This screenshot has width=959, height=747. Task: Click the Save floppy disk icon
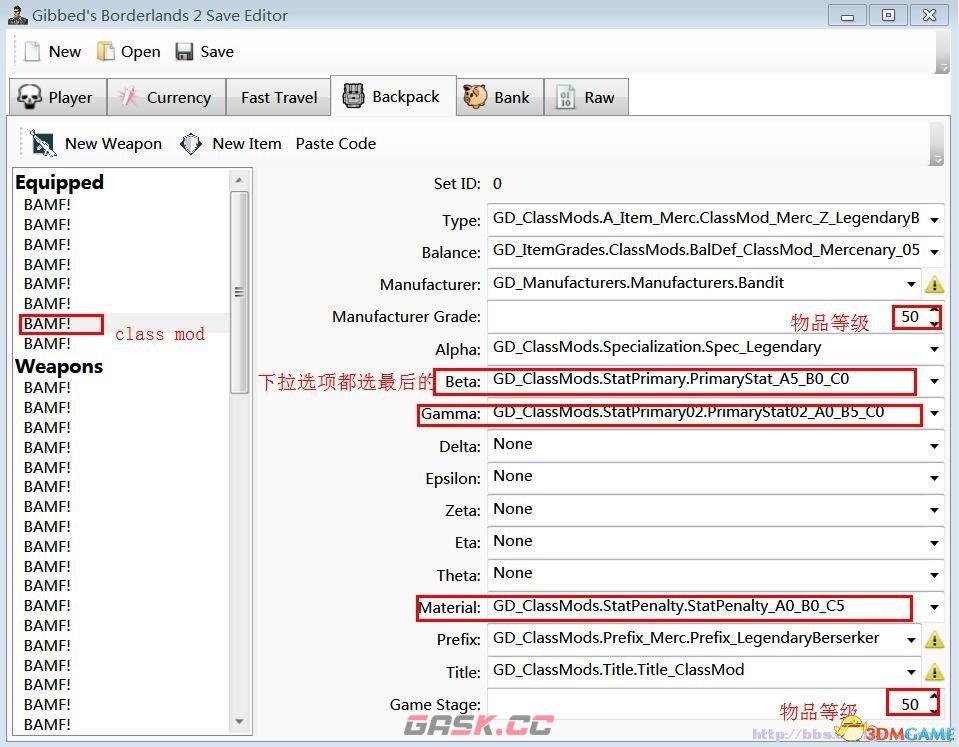pyautogui.click(x=184, y=51)
